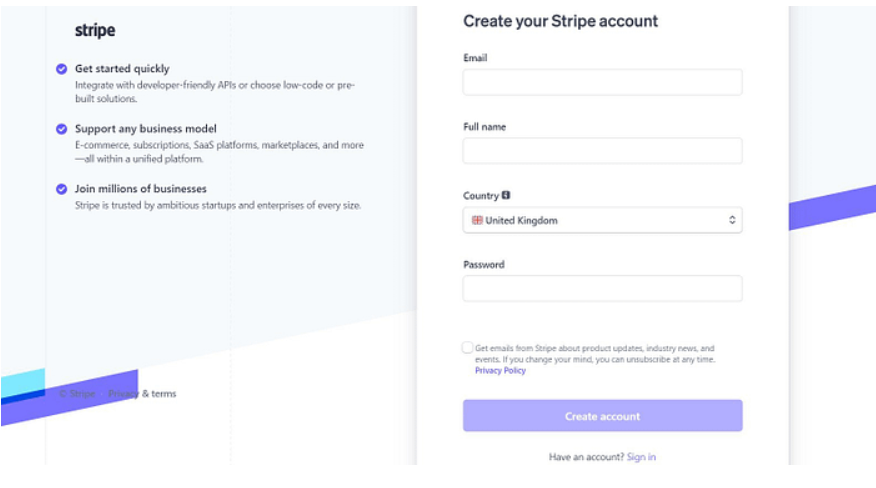
Task: Focus the Full name input field
Action: (x=602, y=151)
